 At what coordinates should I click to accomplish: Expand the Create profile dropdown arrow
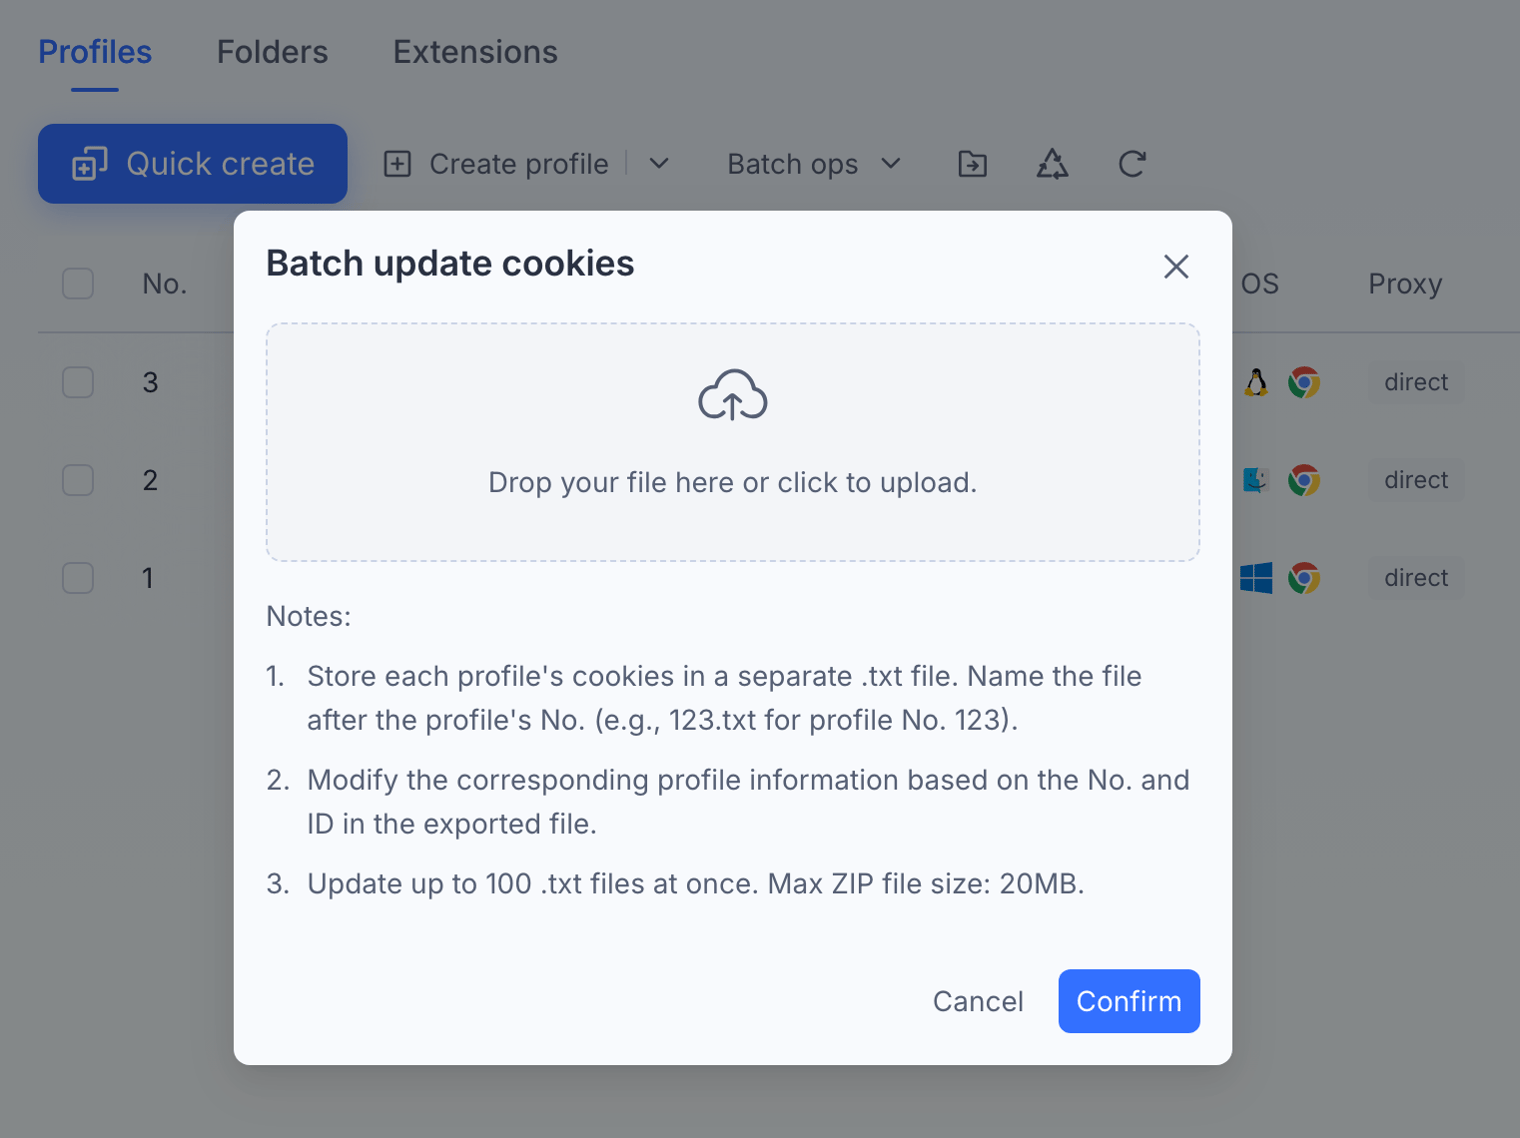pos(659,164)
